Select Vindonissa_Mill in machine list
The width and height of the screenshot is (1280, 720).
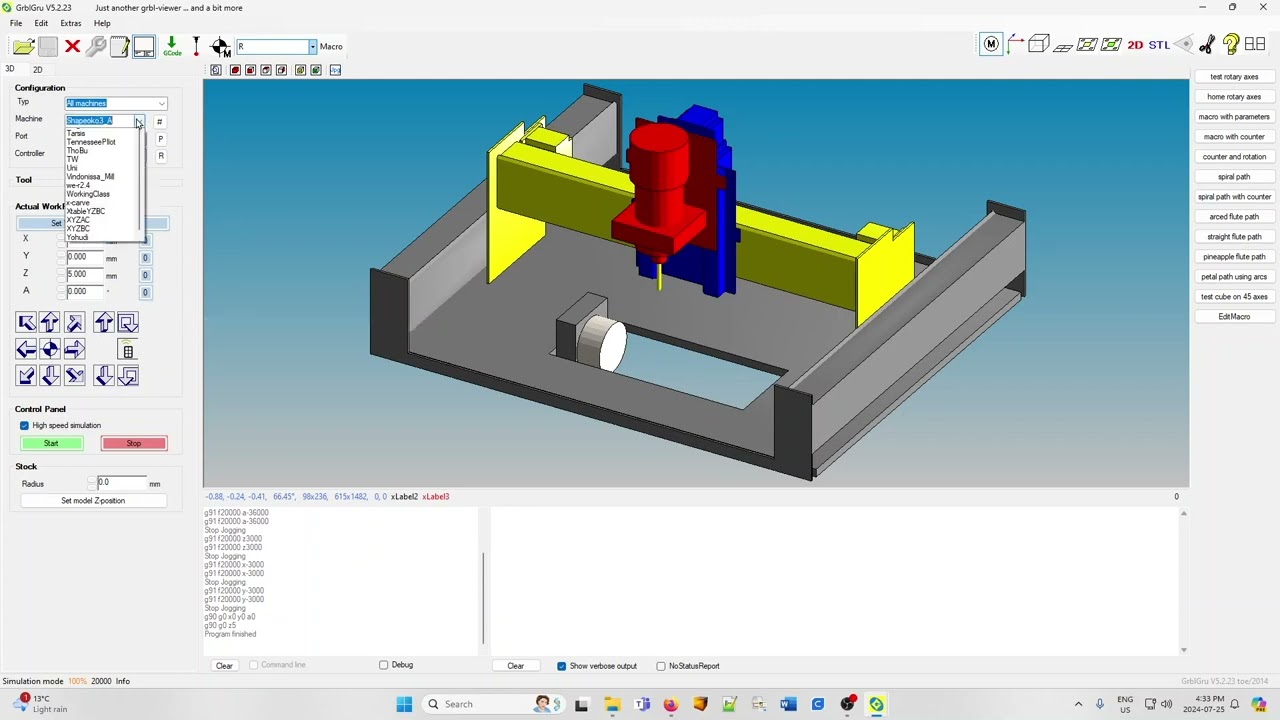(x=90, y=177)
